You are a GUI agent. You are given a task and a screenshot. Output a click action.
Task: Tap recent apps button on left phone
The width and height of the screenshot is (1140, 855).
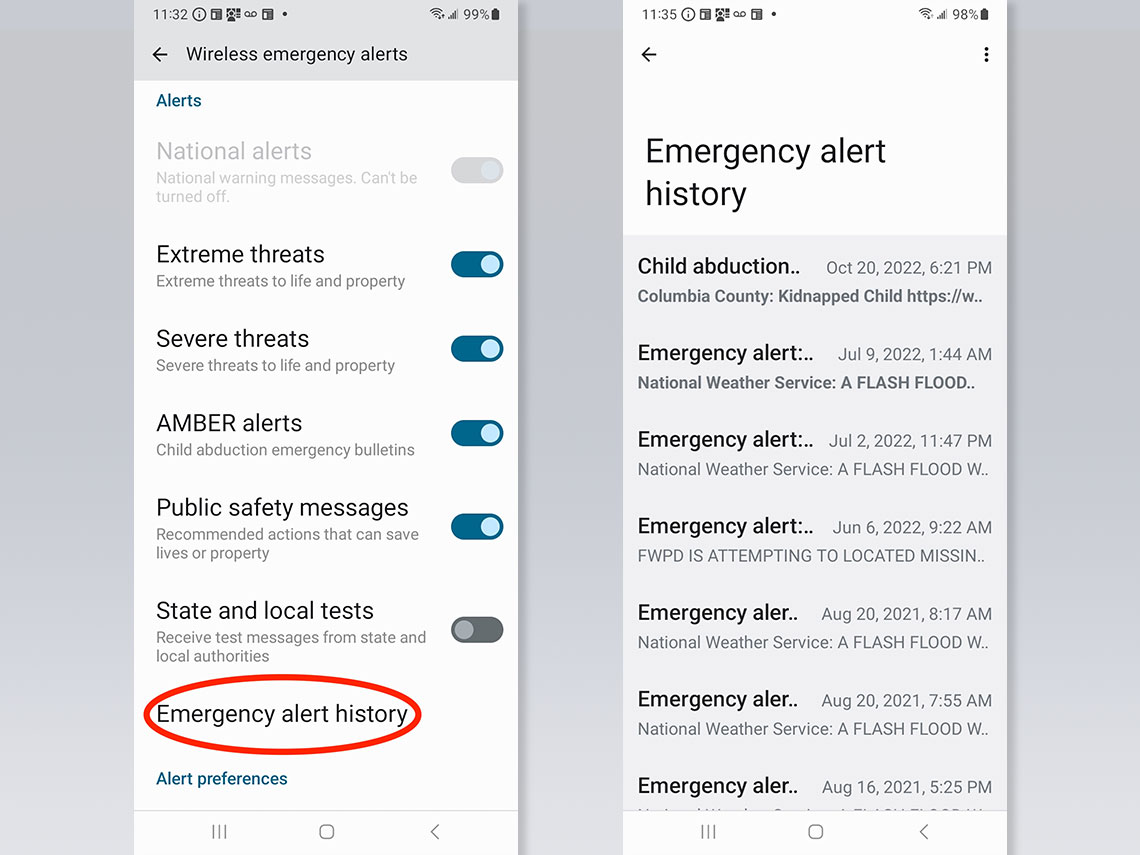click(x=219, y=831)
